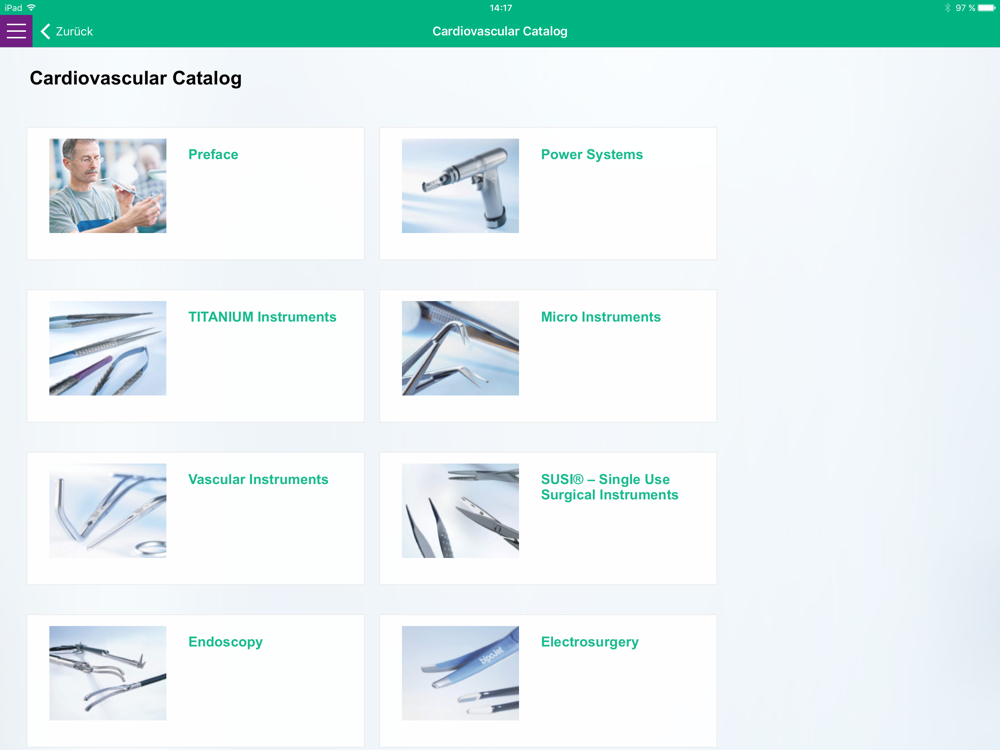Tap the Cardiovascular Catalog navigation bar title

point(500,31)
